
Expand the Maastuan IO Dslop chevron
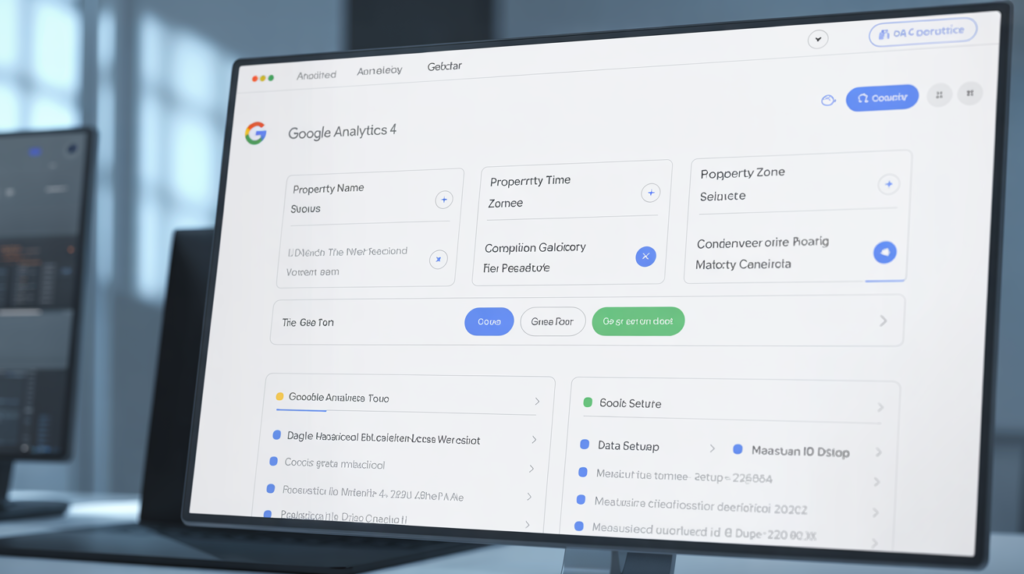879,452
